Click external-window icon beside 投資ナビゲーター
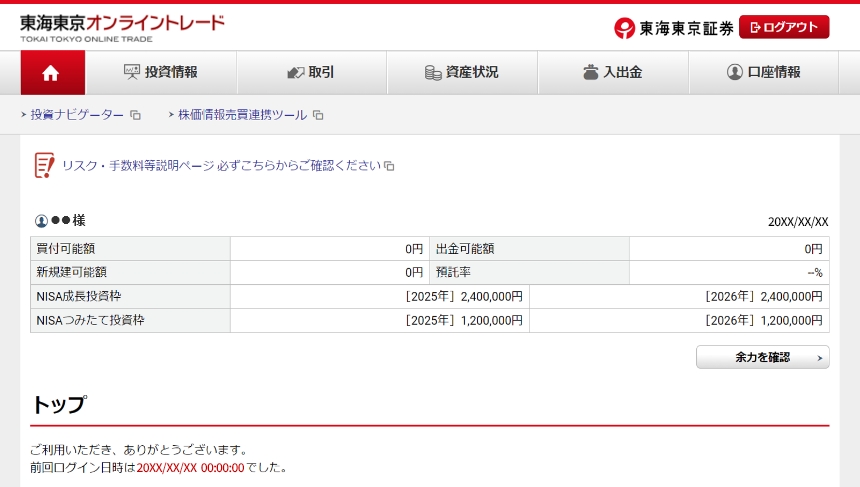 [135, 116]
